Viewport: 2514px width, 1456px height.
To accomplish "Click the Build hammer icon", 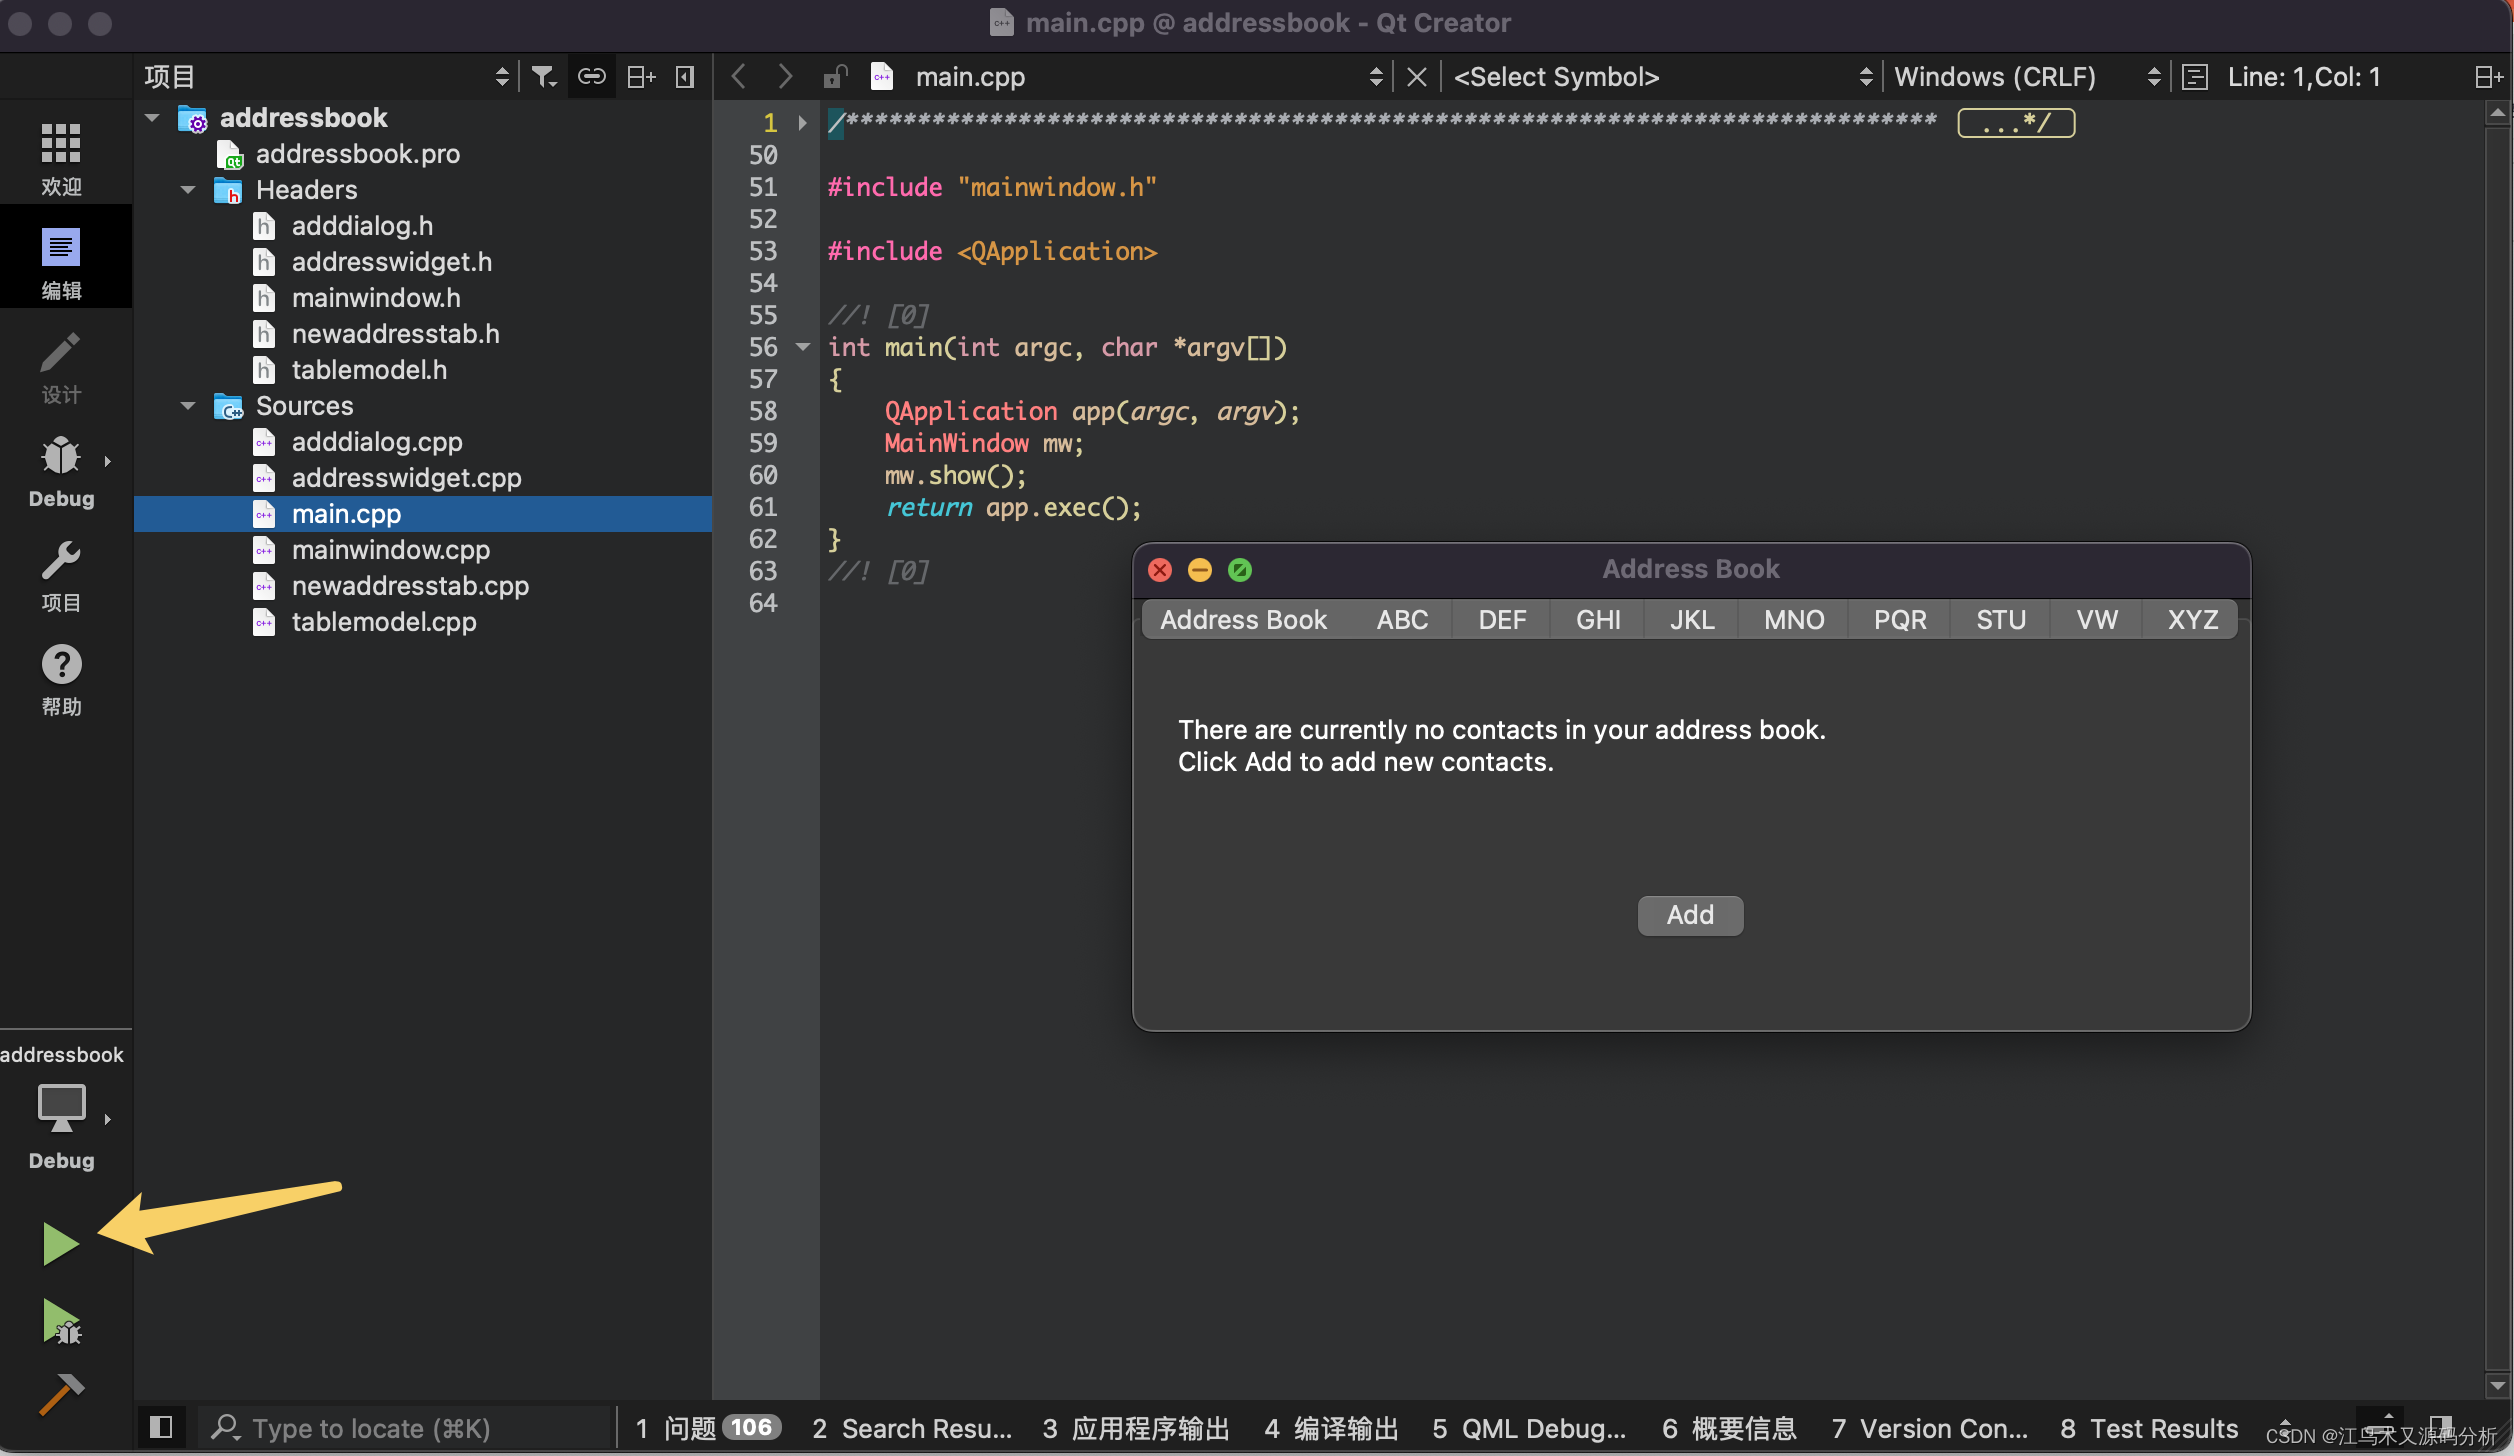I will click(60, 1394).
